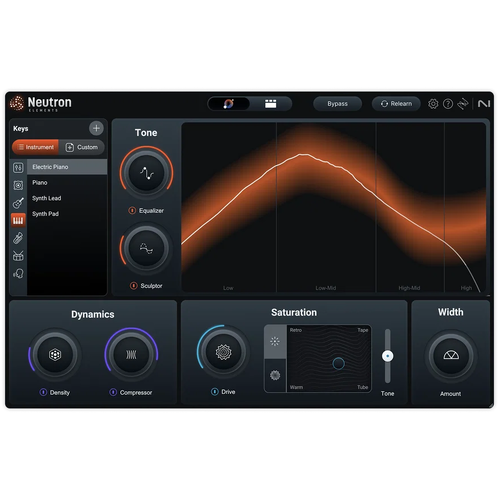The image size is (500, 500).
Task: Select the mixer faders category icon
Action: (x=18, y=167)
